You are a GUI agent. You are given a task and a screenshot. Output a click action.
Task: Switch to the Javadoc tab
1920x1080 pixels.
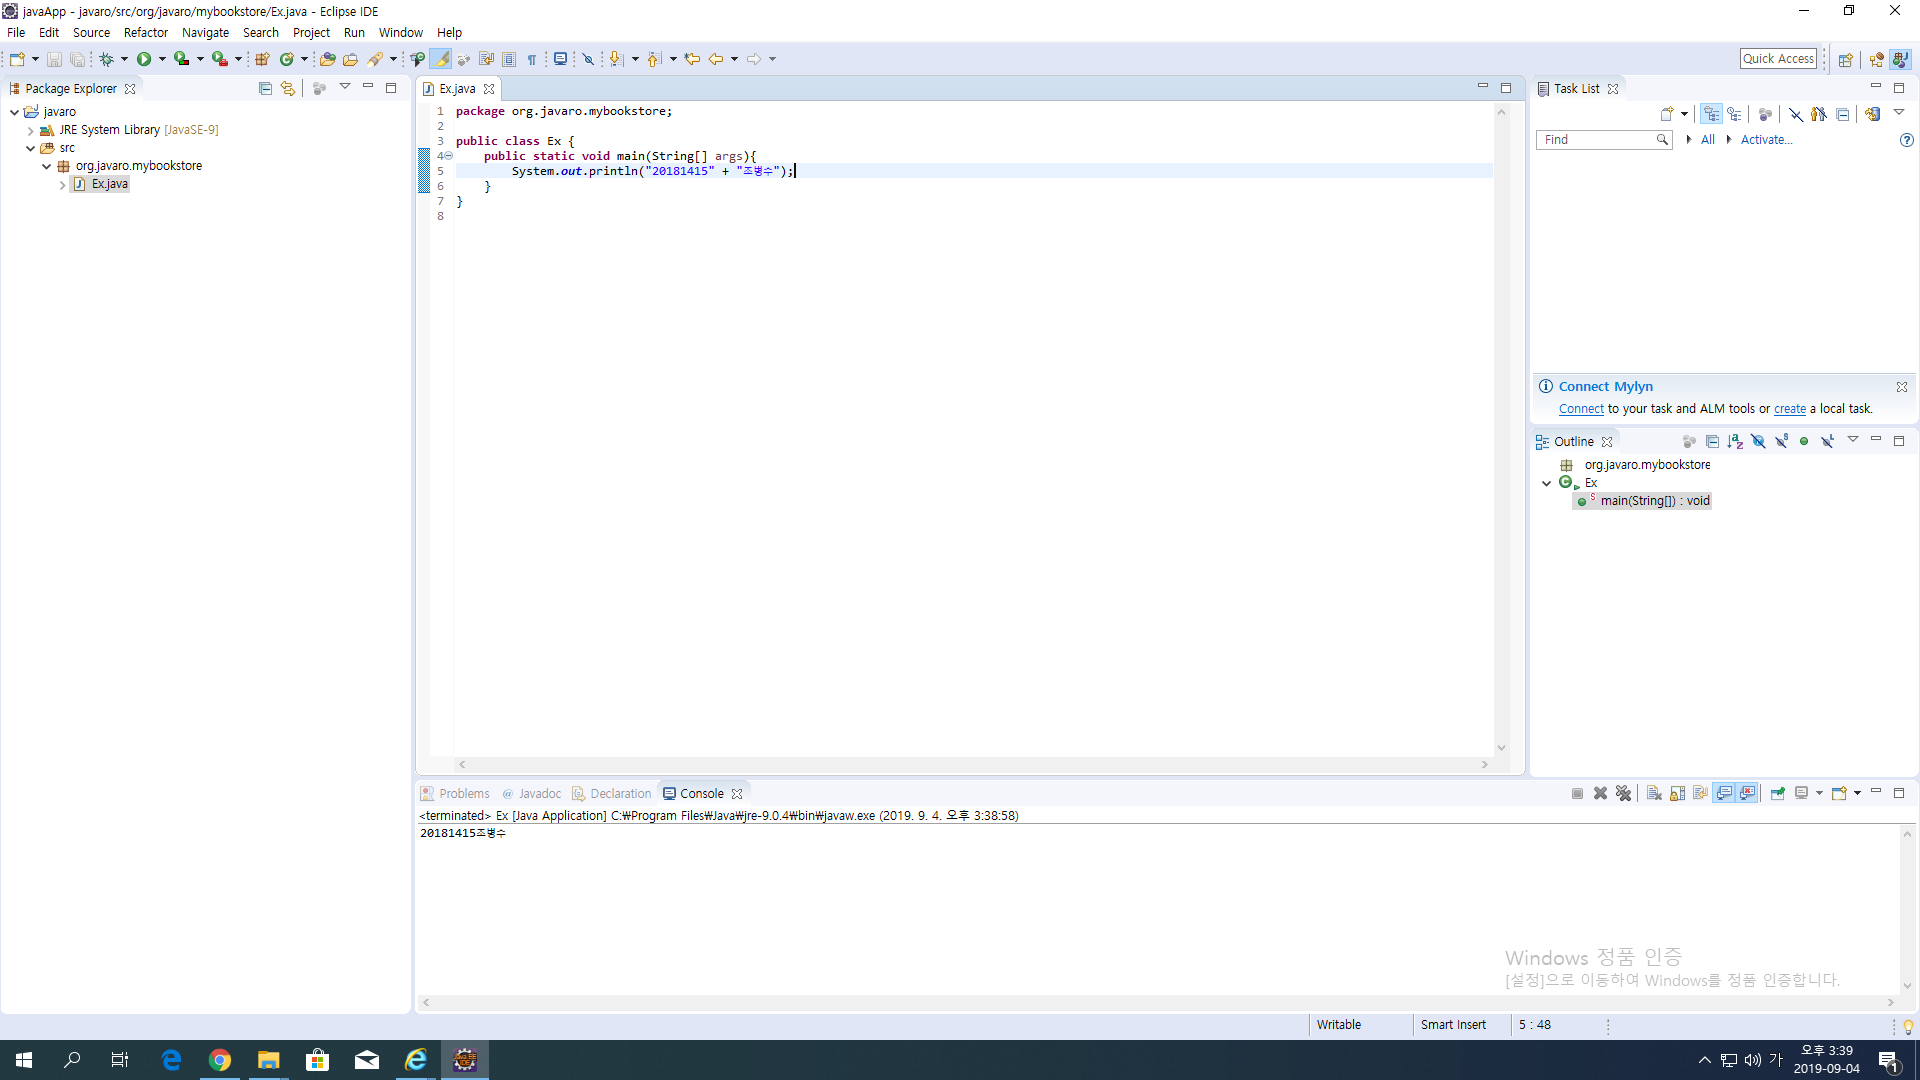[531, 794]
